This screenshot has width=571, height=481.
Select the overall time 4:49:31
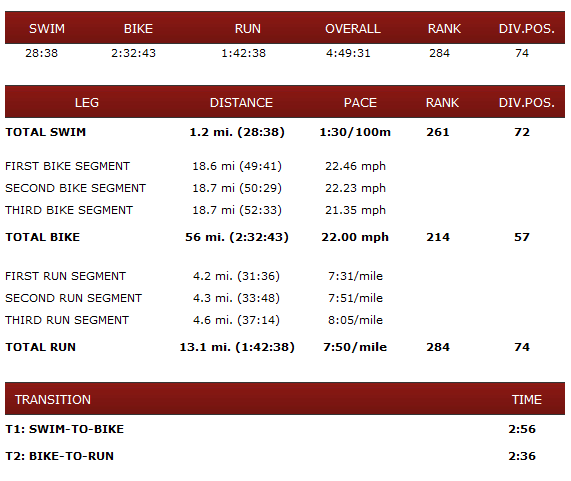(348, 53)
